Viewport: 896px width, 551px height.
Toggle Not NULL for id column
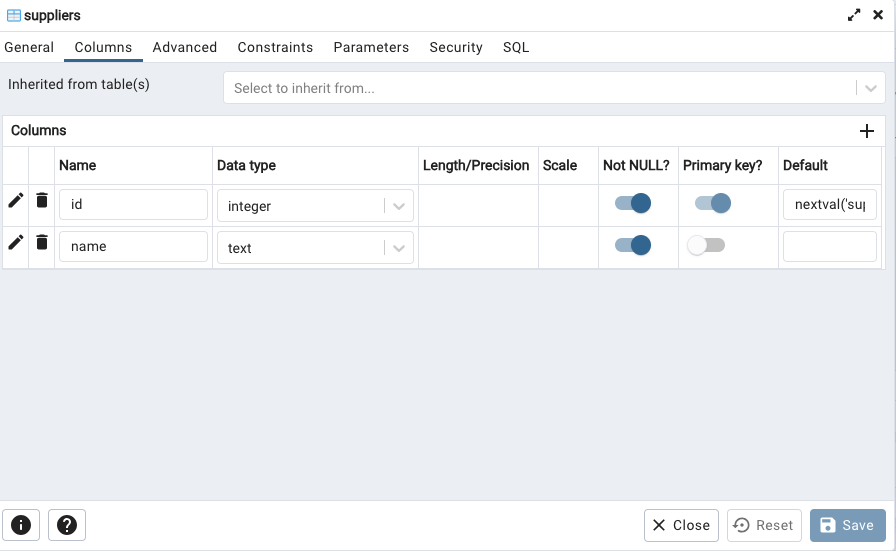click(633, 204)
